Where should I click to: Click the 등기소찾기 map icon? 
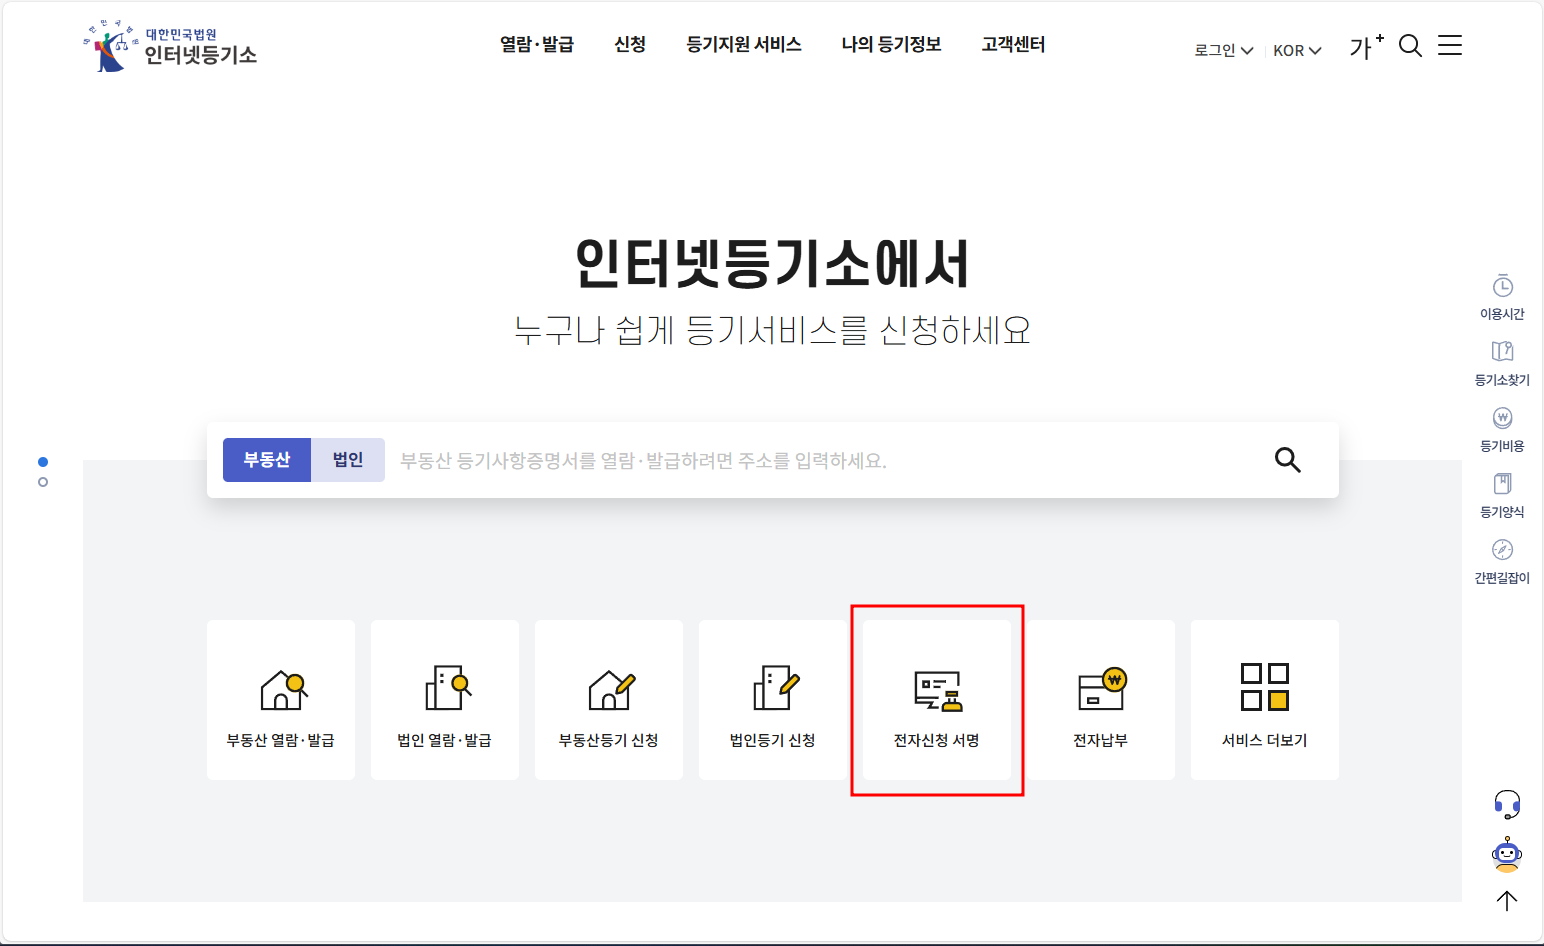click(1502, 351)
